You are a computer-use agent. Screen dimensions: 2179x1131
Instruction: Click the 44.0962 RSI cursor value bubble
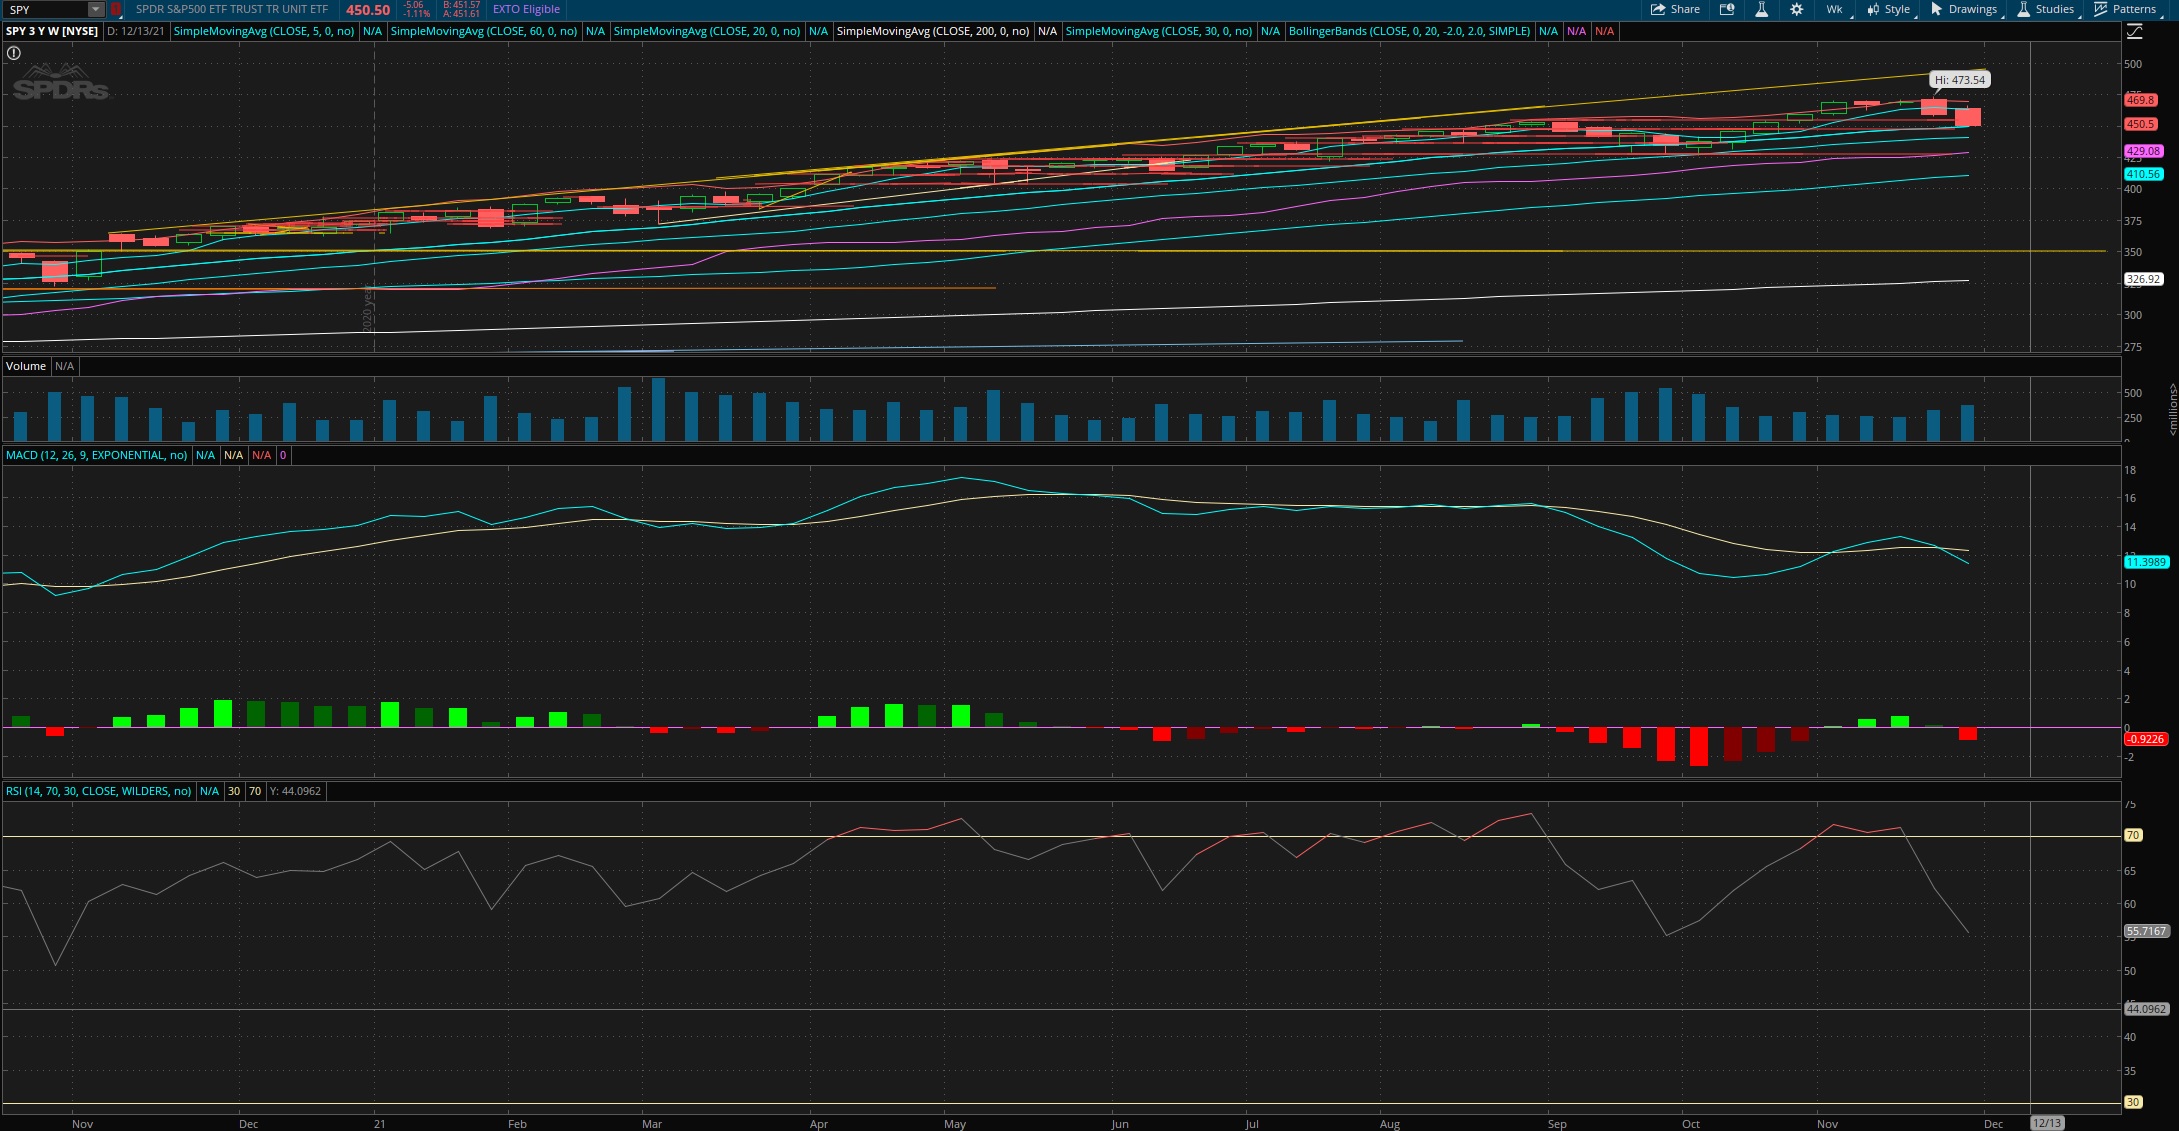coord(2146,1009)
